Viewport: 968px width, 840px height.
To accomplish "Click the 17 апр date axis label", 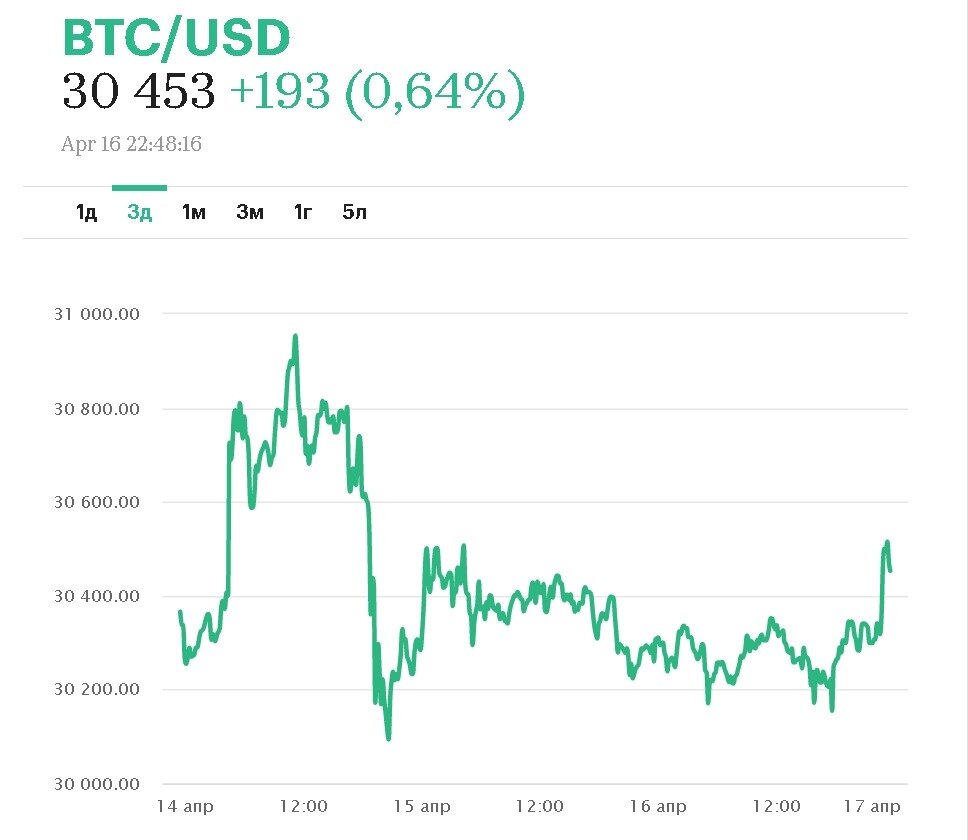I will [872, 806].
